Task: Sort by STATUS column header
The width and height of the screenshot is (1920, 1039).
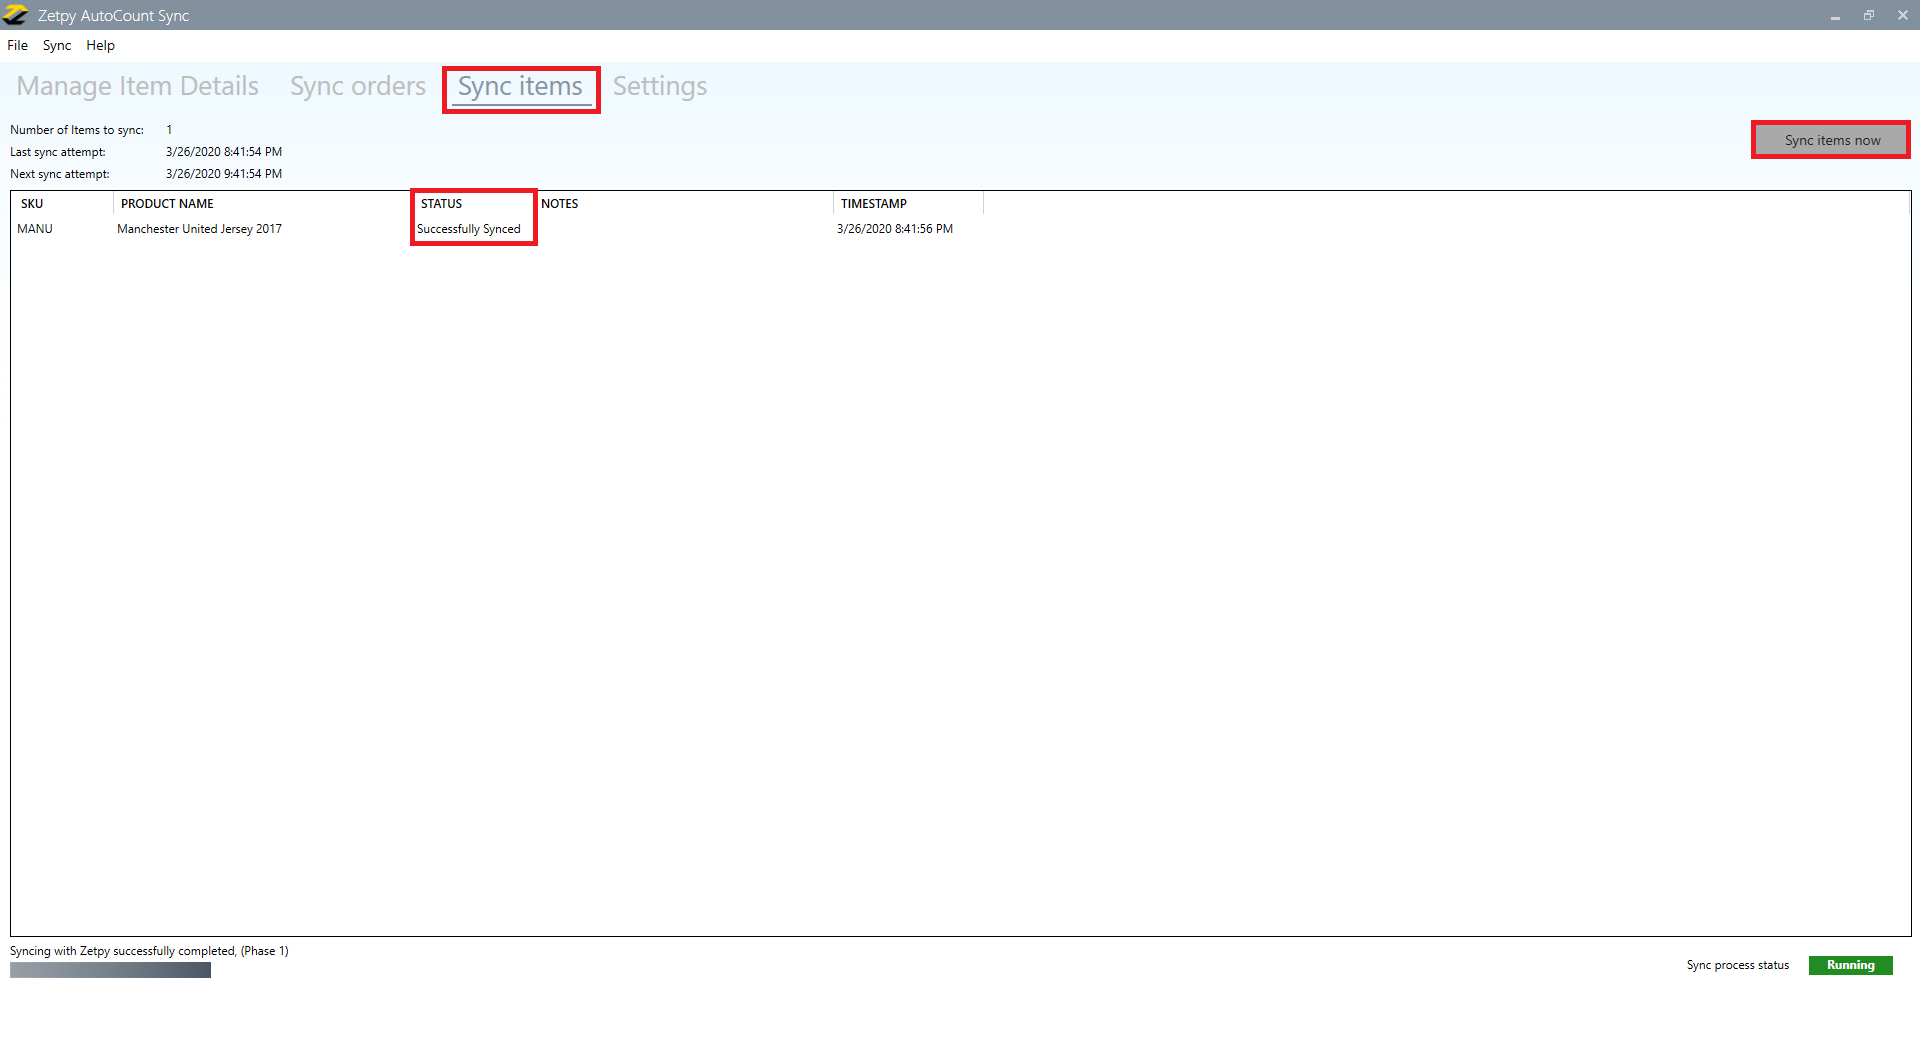Action: pos(473,203)
